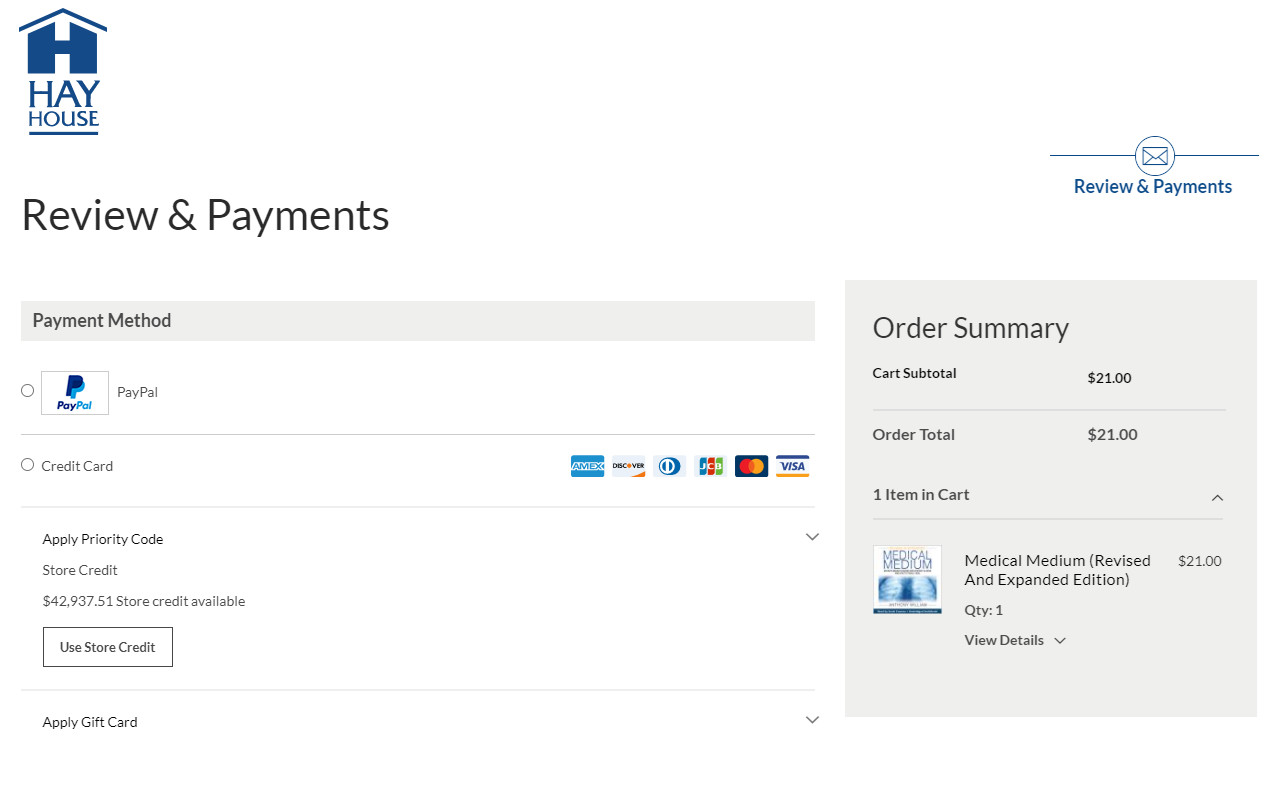The image size is (1276, 791).
Task: Select the PayPal payment radio button
Action: tap(28, 391)
